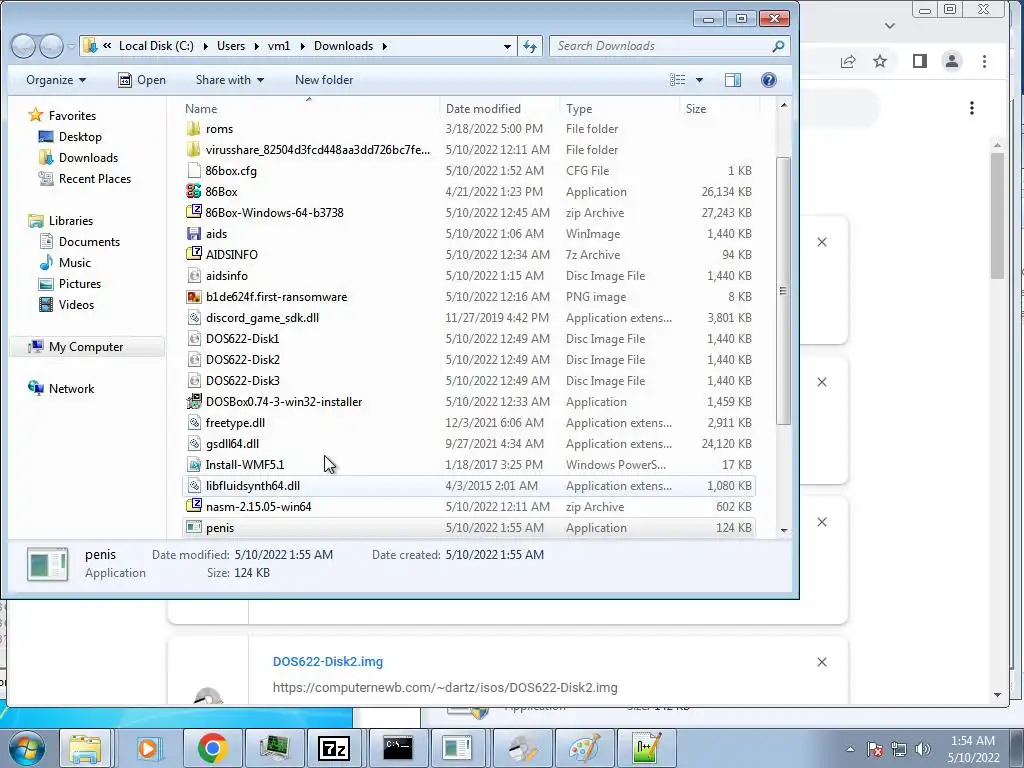The width and height of the screenshot is (1024, 768).
Task: Click the Explorer Forward navigation arrow
Action: (x=51, y=46)
